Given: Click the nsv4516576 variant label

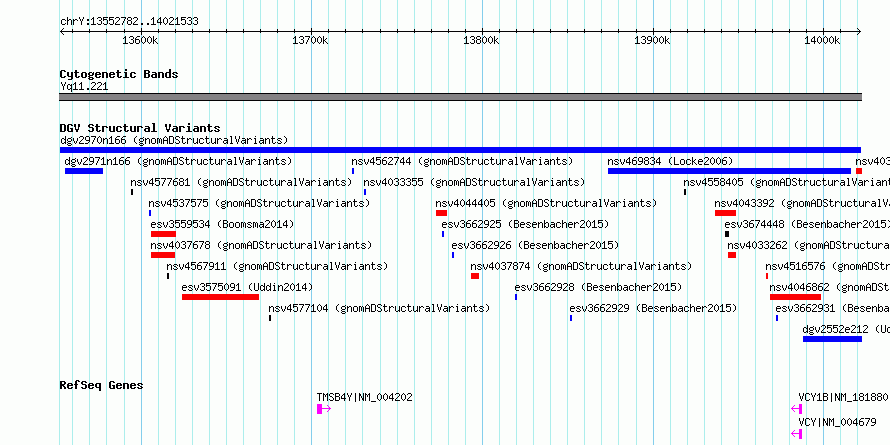Looking at the screenshot, I should click(828, 266).
